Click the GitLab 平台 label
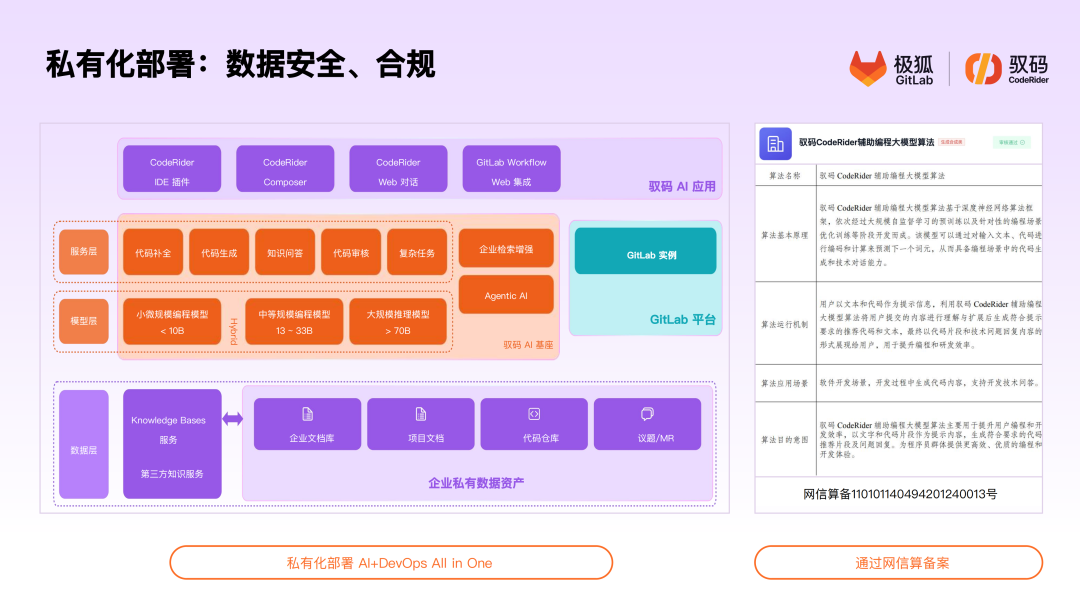1080x608 pixels. coord(683,319)
